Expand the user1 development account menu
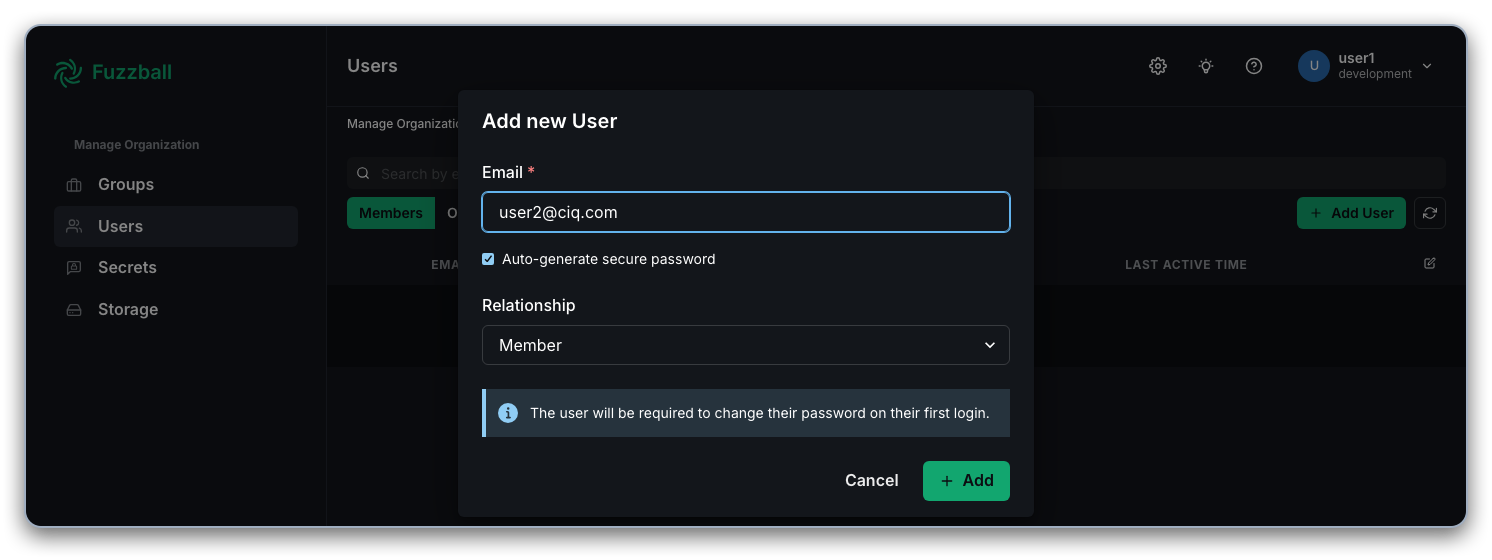Viewport: 1492px width, 560px height. coord(1366,66)
